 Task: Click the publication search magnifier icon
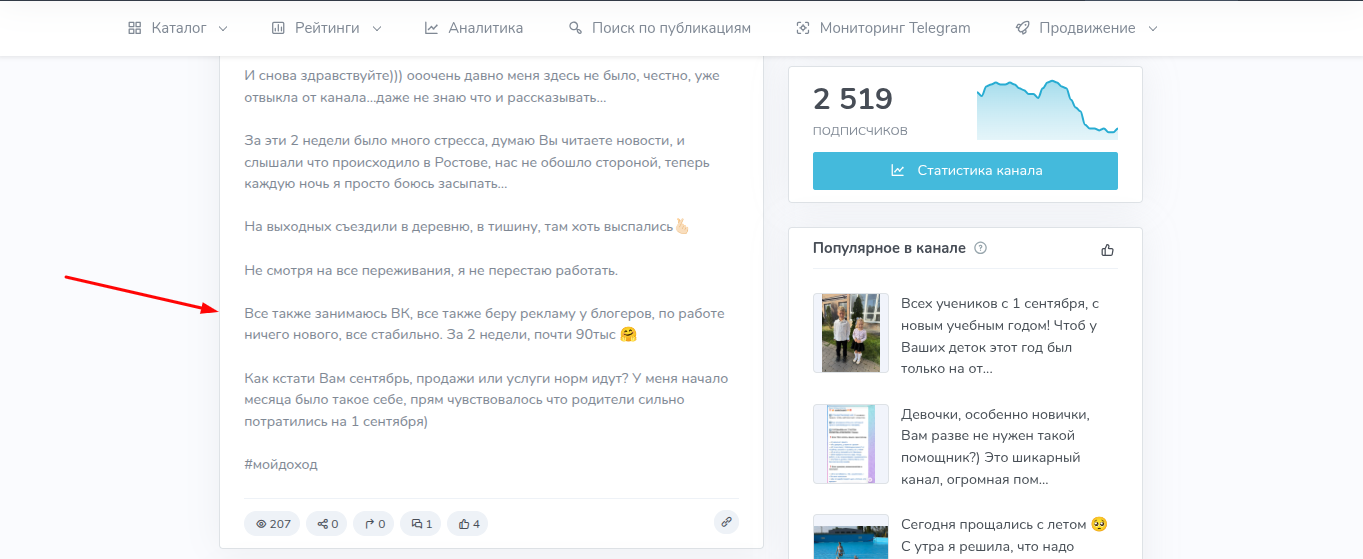[x=575, y=28]
